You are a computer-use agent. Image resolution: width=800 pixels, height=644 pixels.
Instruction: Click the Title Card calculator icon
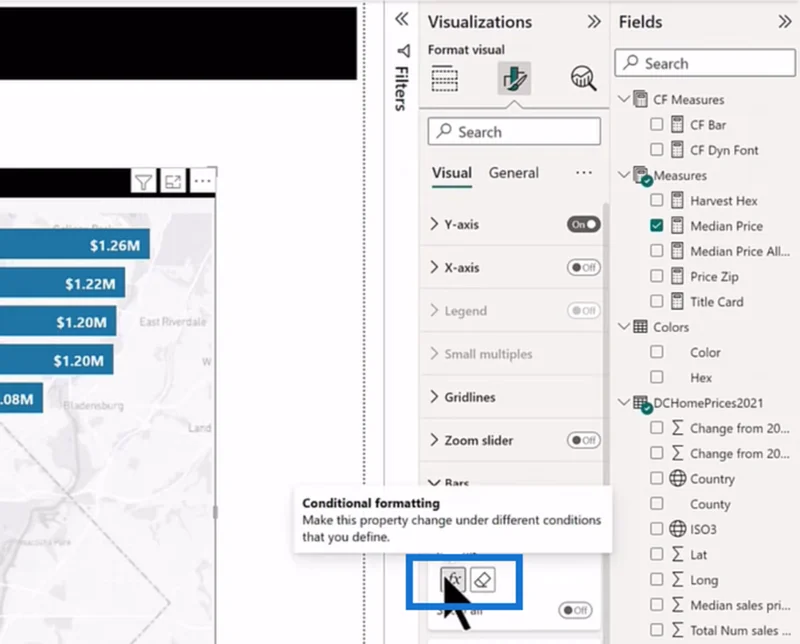[677, 302]
